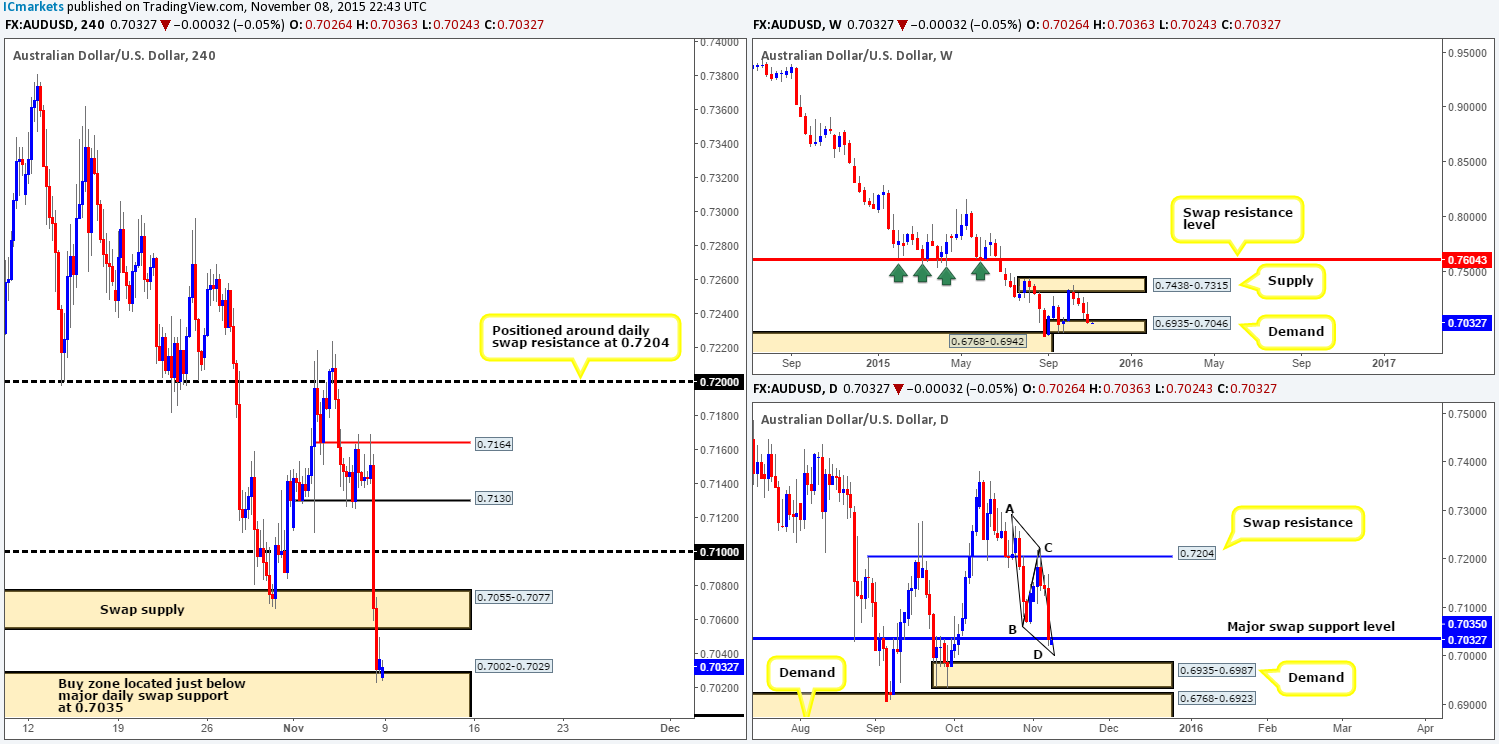Click the harmonic pattern point A label
Image resolution: width=1499 pixels, height=744 pixels.
pyautogui.click(x=1010, y=510)
